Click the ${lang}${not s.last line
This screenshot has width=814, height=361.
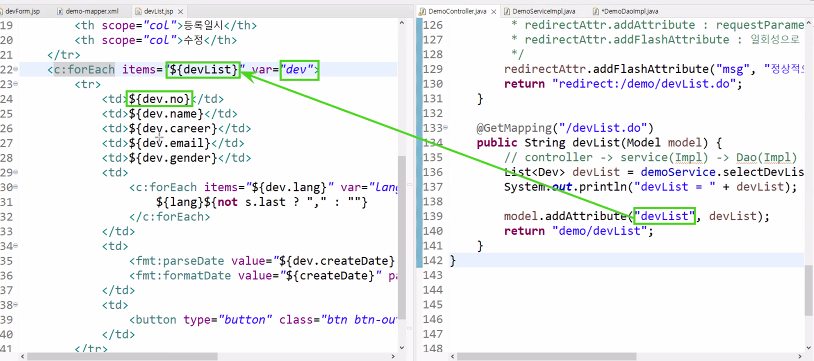[x=262, y=202]
